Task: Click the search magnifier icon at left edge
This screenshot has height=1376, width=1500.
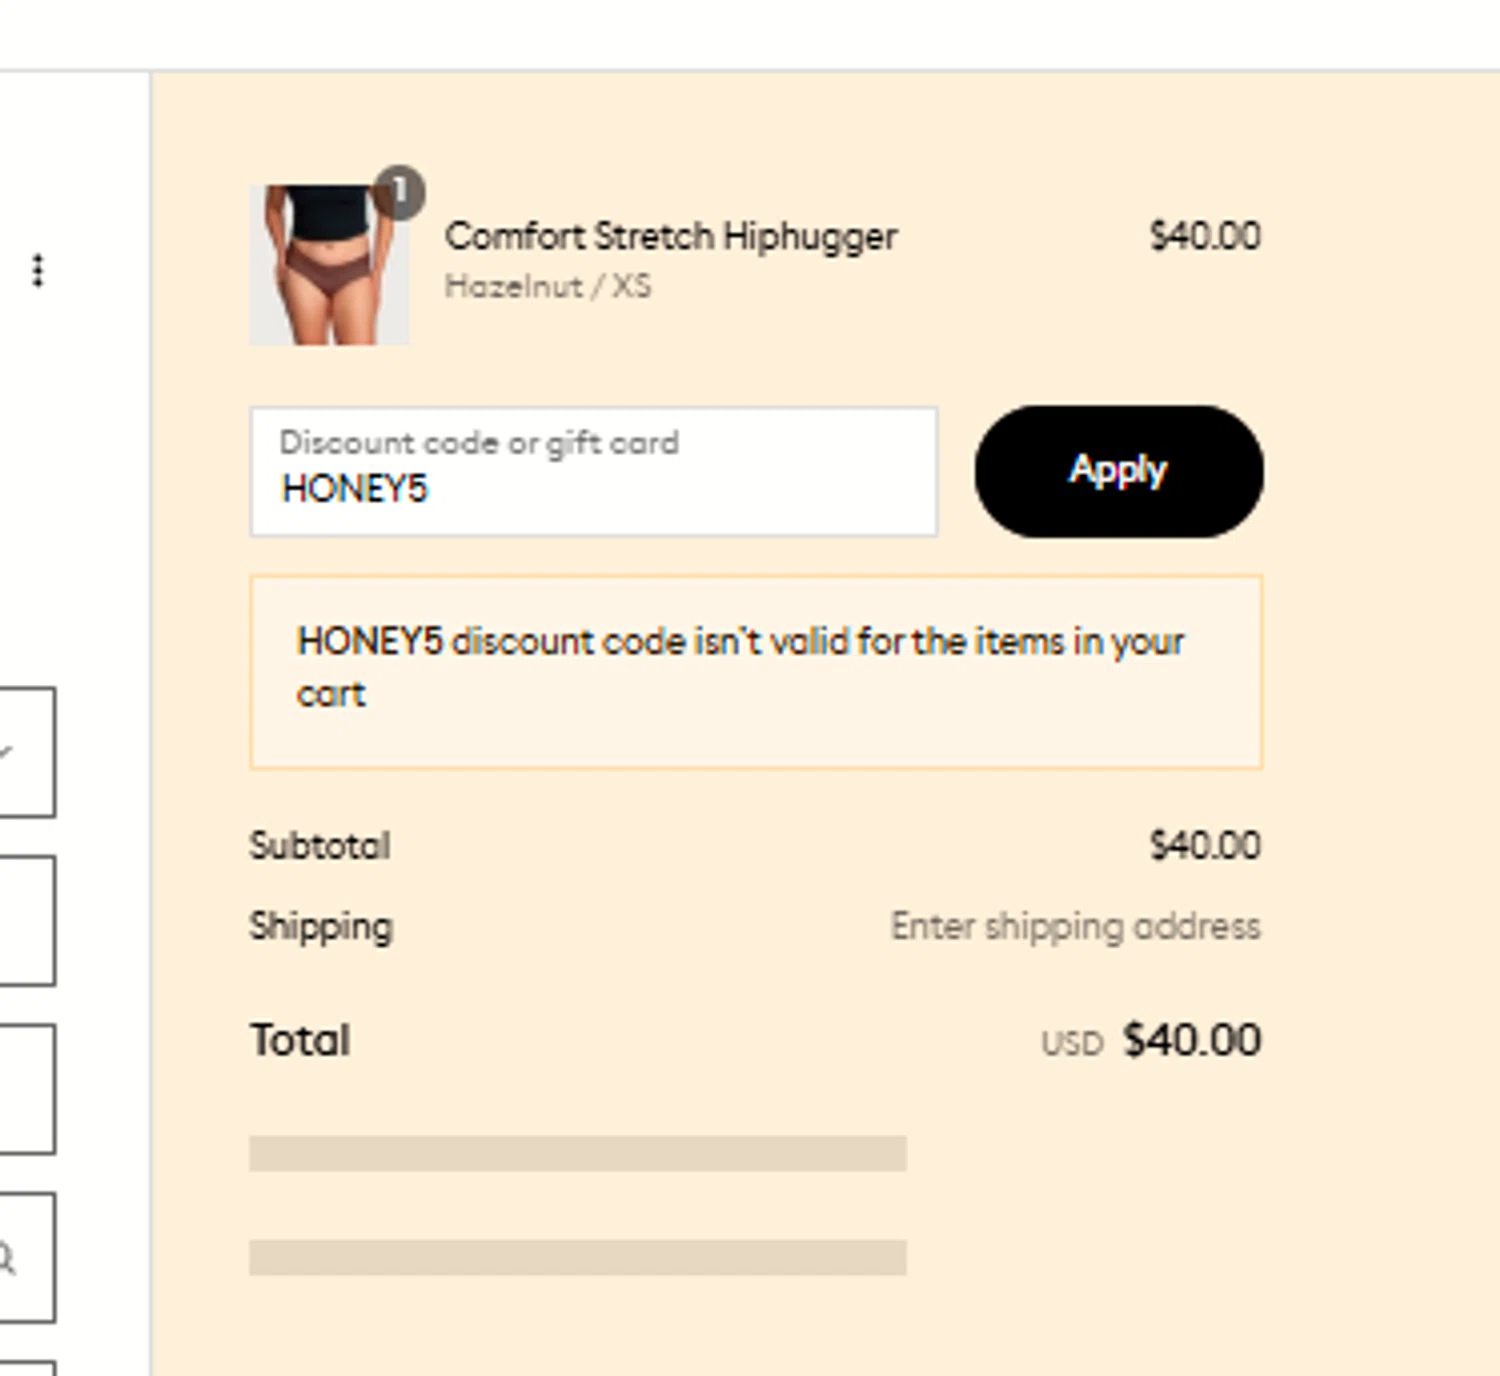Action: click(x=6, y=1257)
